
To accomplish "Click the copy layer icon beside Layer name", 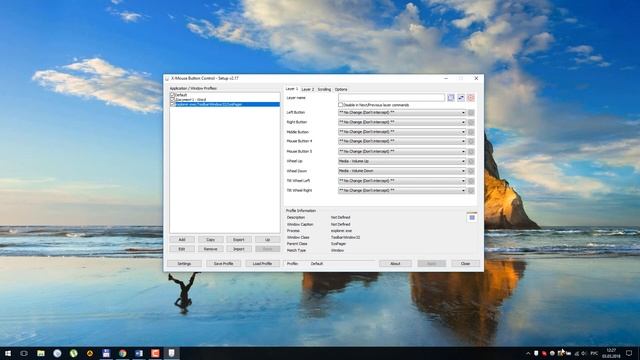I will [x=451, y=98].
